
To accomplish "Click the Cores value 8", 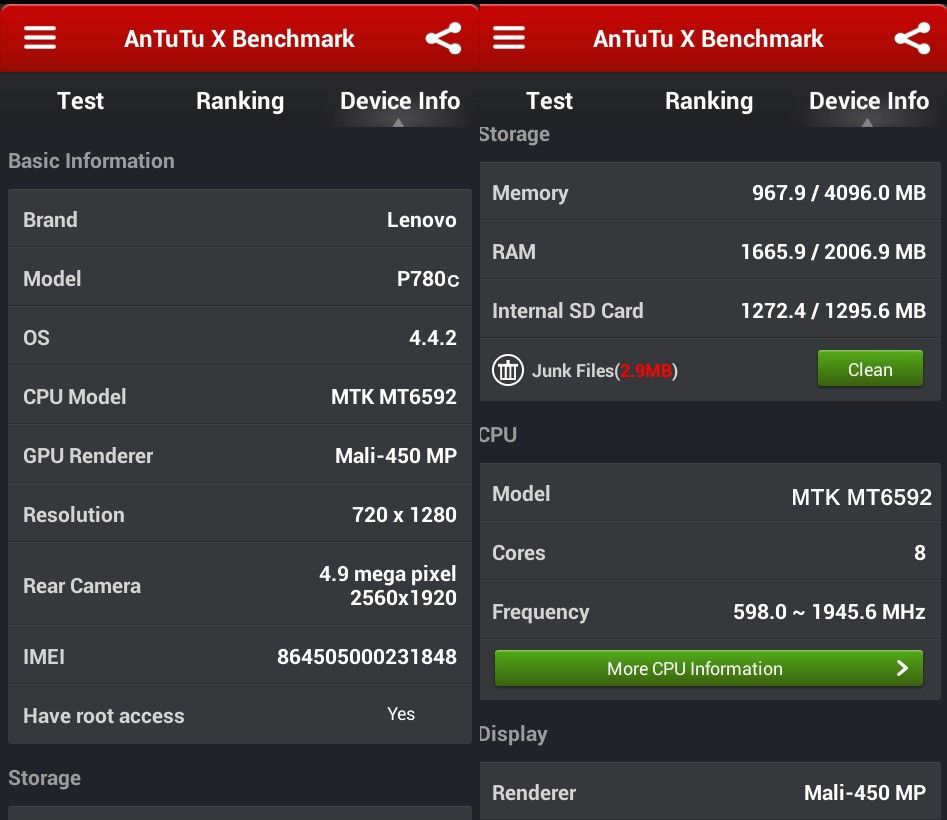I will tap(919, 553).
